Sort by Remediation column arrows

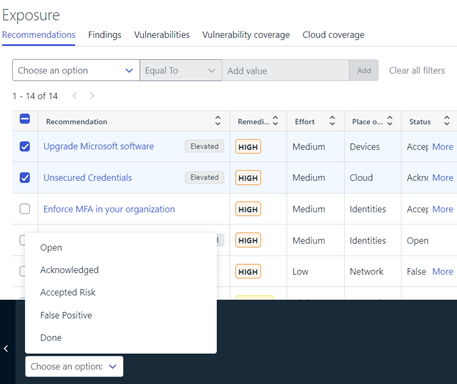point(275,121)
